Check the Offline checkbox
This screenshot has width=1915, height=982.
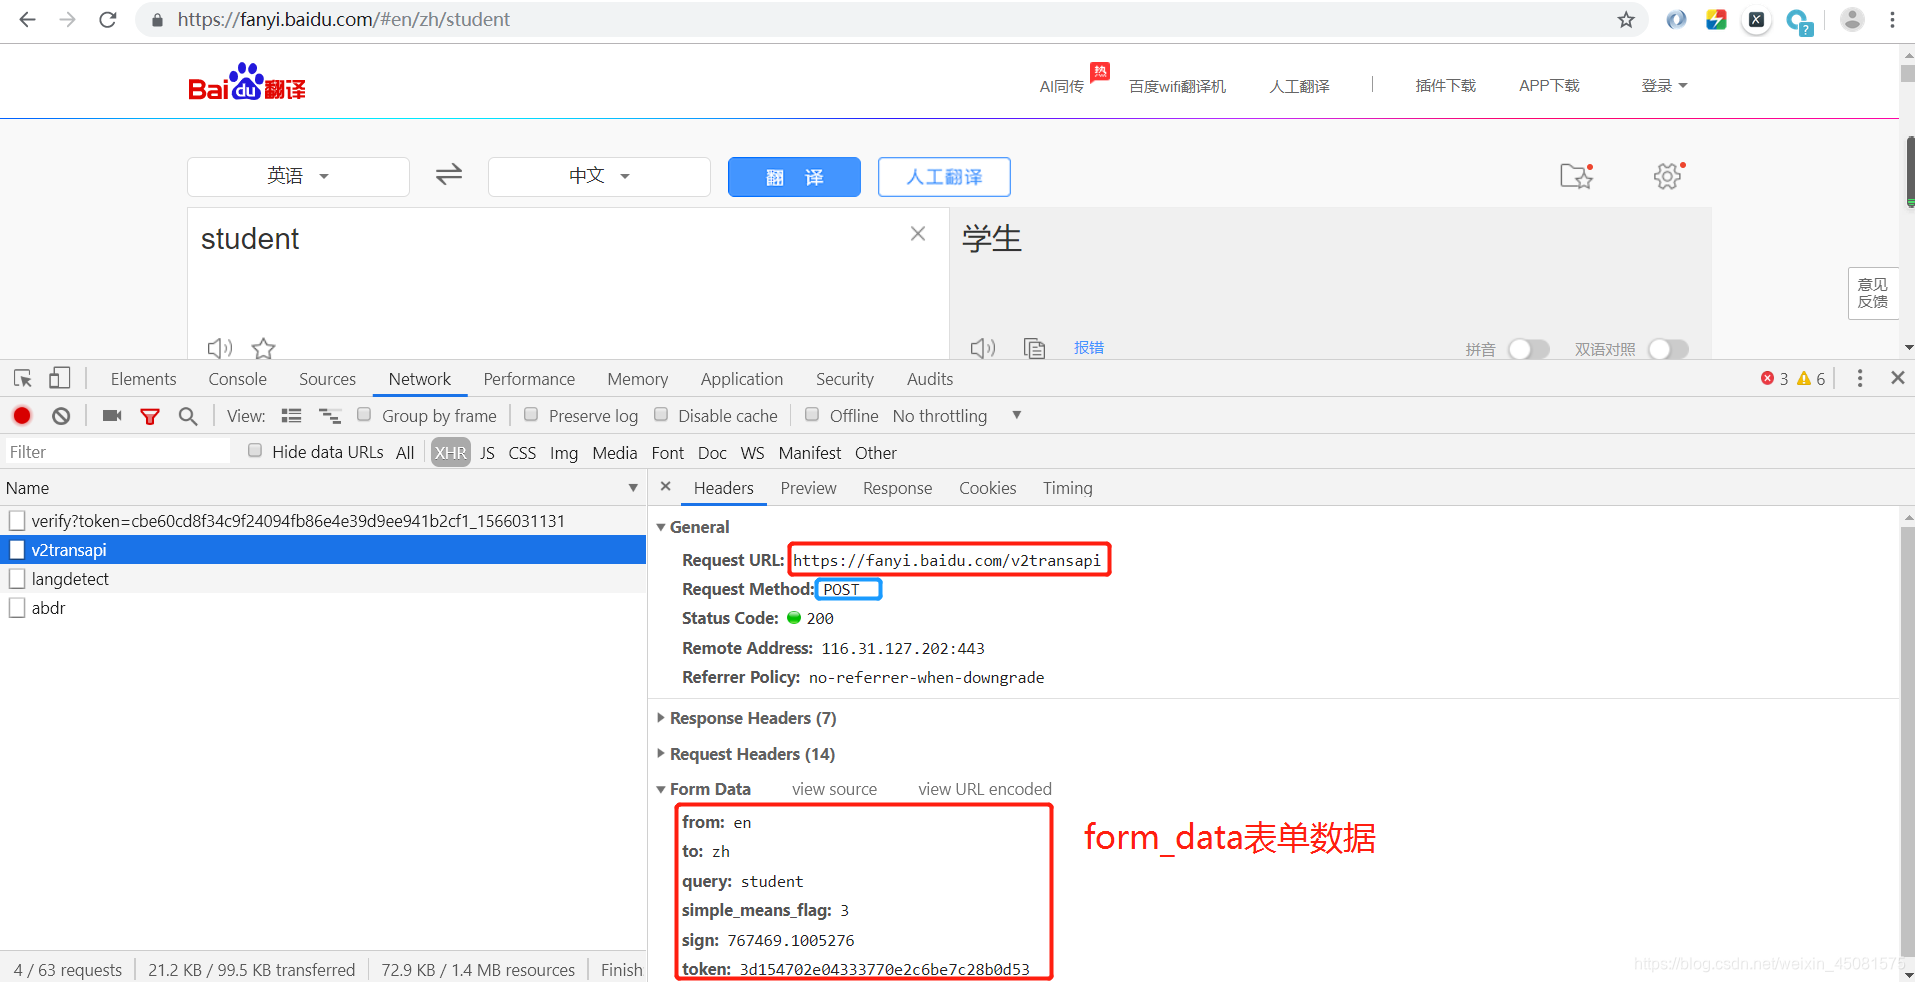[812, 414]
